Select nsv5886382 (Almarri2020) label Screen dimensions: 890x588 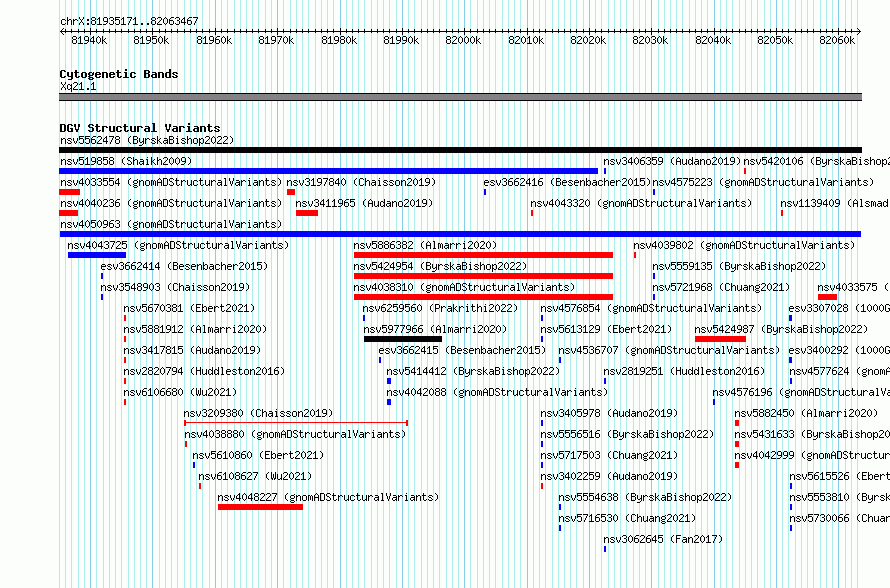(425, 245)
